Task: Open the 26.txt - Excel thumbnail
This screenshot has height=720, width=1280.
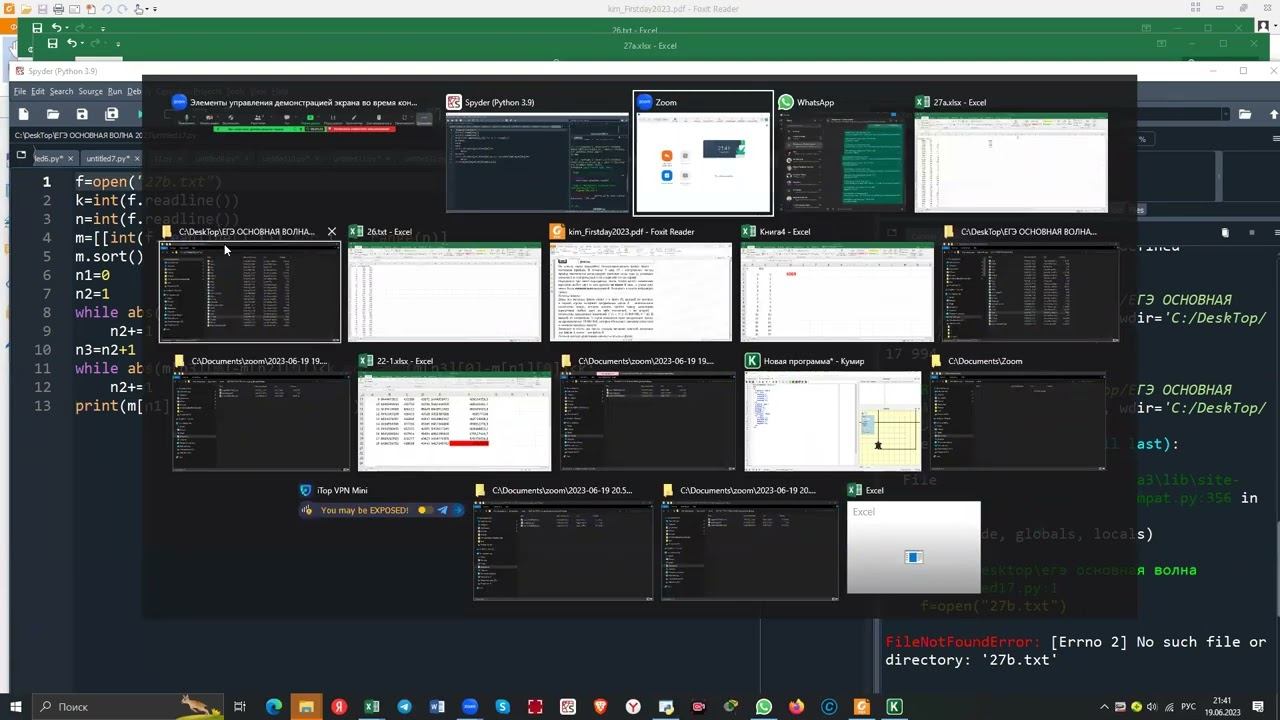Action: coord(444,291)
